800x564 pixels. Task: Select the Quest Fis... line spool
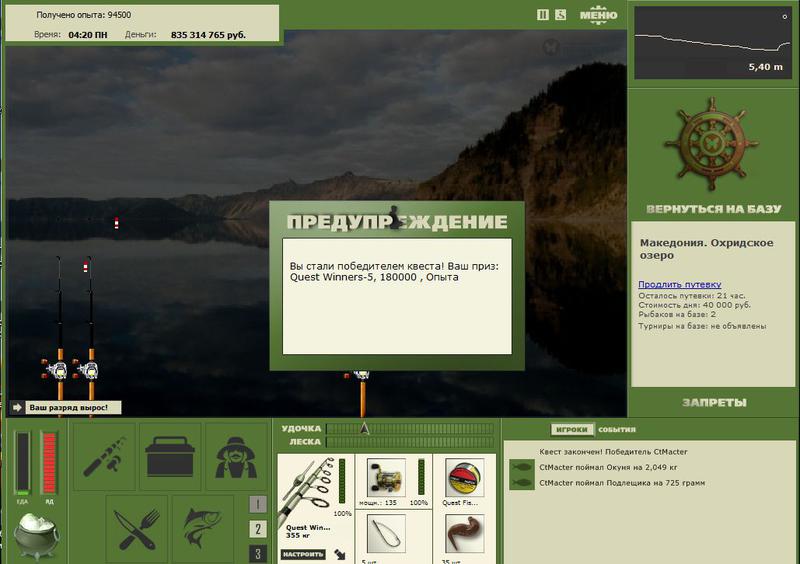coord(464,478)
